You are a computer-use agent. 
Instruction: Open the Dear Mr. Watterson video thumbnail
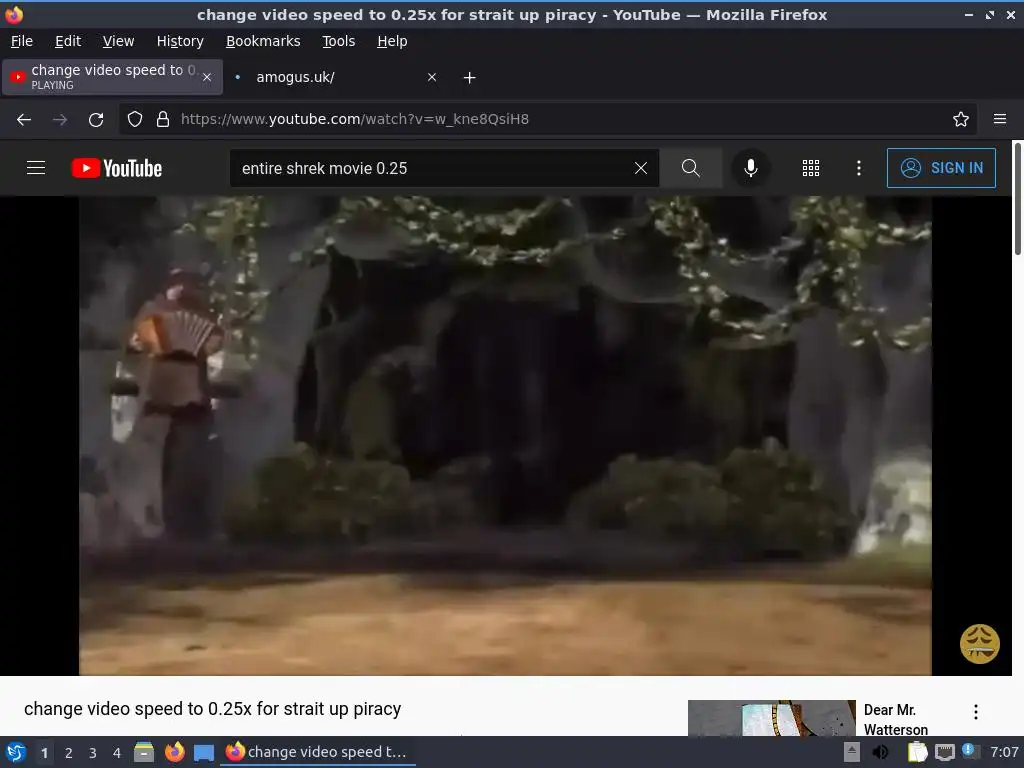771,718
